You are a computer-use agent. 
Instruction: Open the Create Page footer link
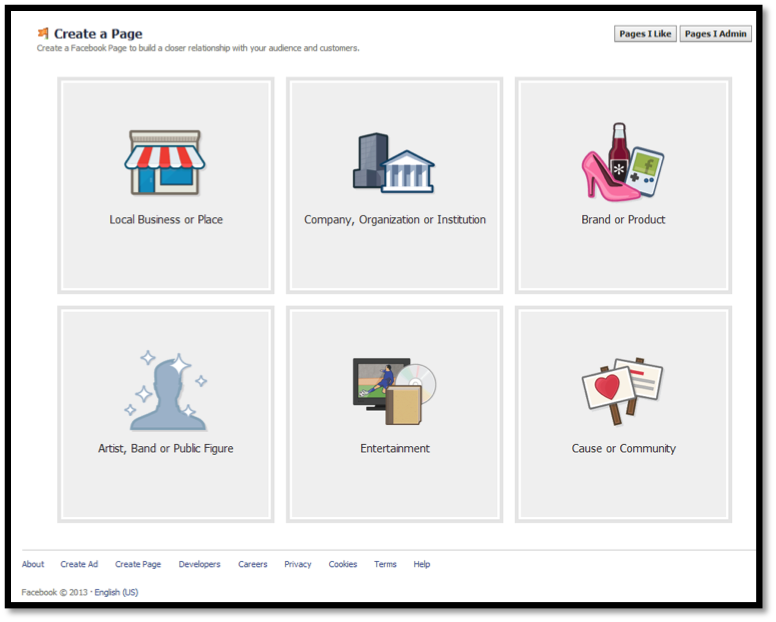pyautogui.click(x=138, y=564)
